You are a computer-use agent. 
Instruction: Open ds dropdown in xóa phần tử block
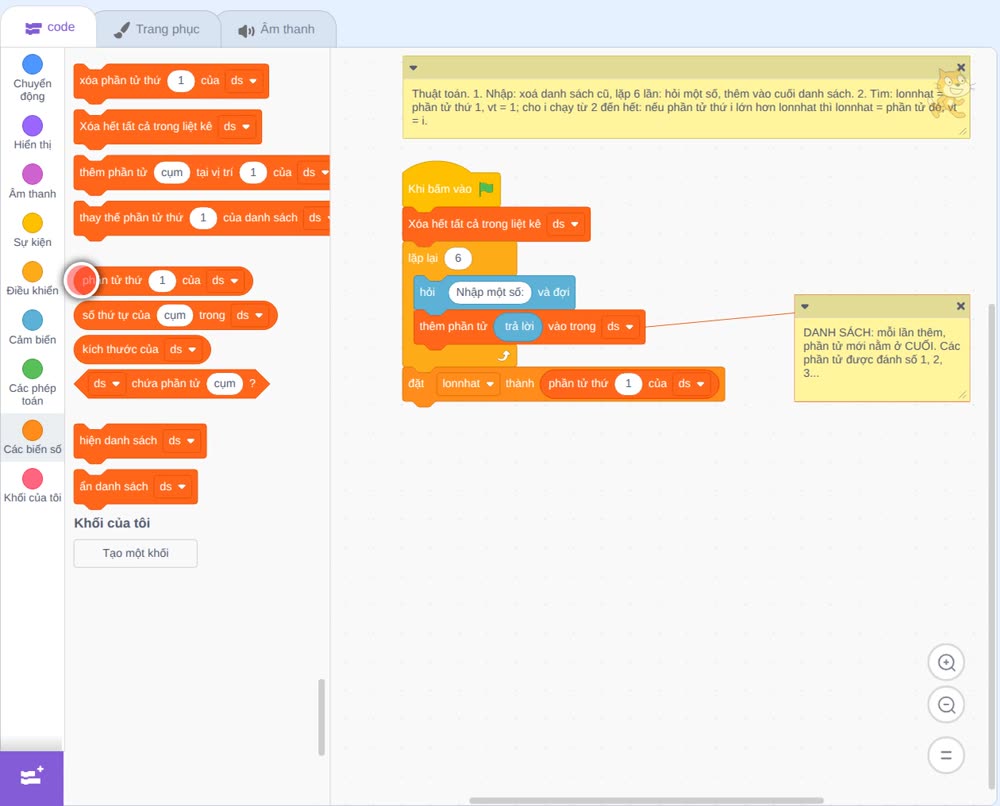point(244,81)
